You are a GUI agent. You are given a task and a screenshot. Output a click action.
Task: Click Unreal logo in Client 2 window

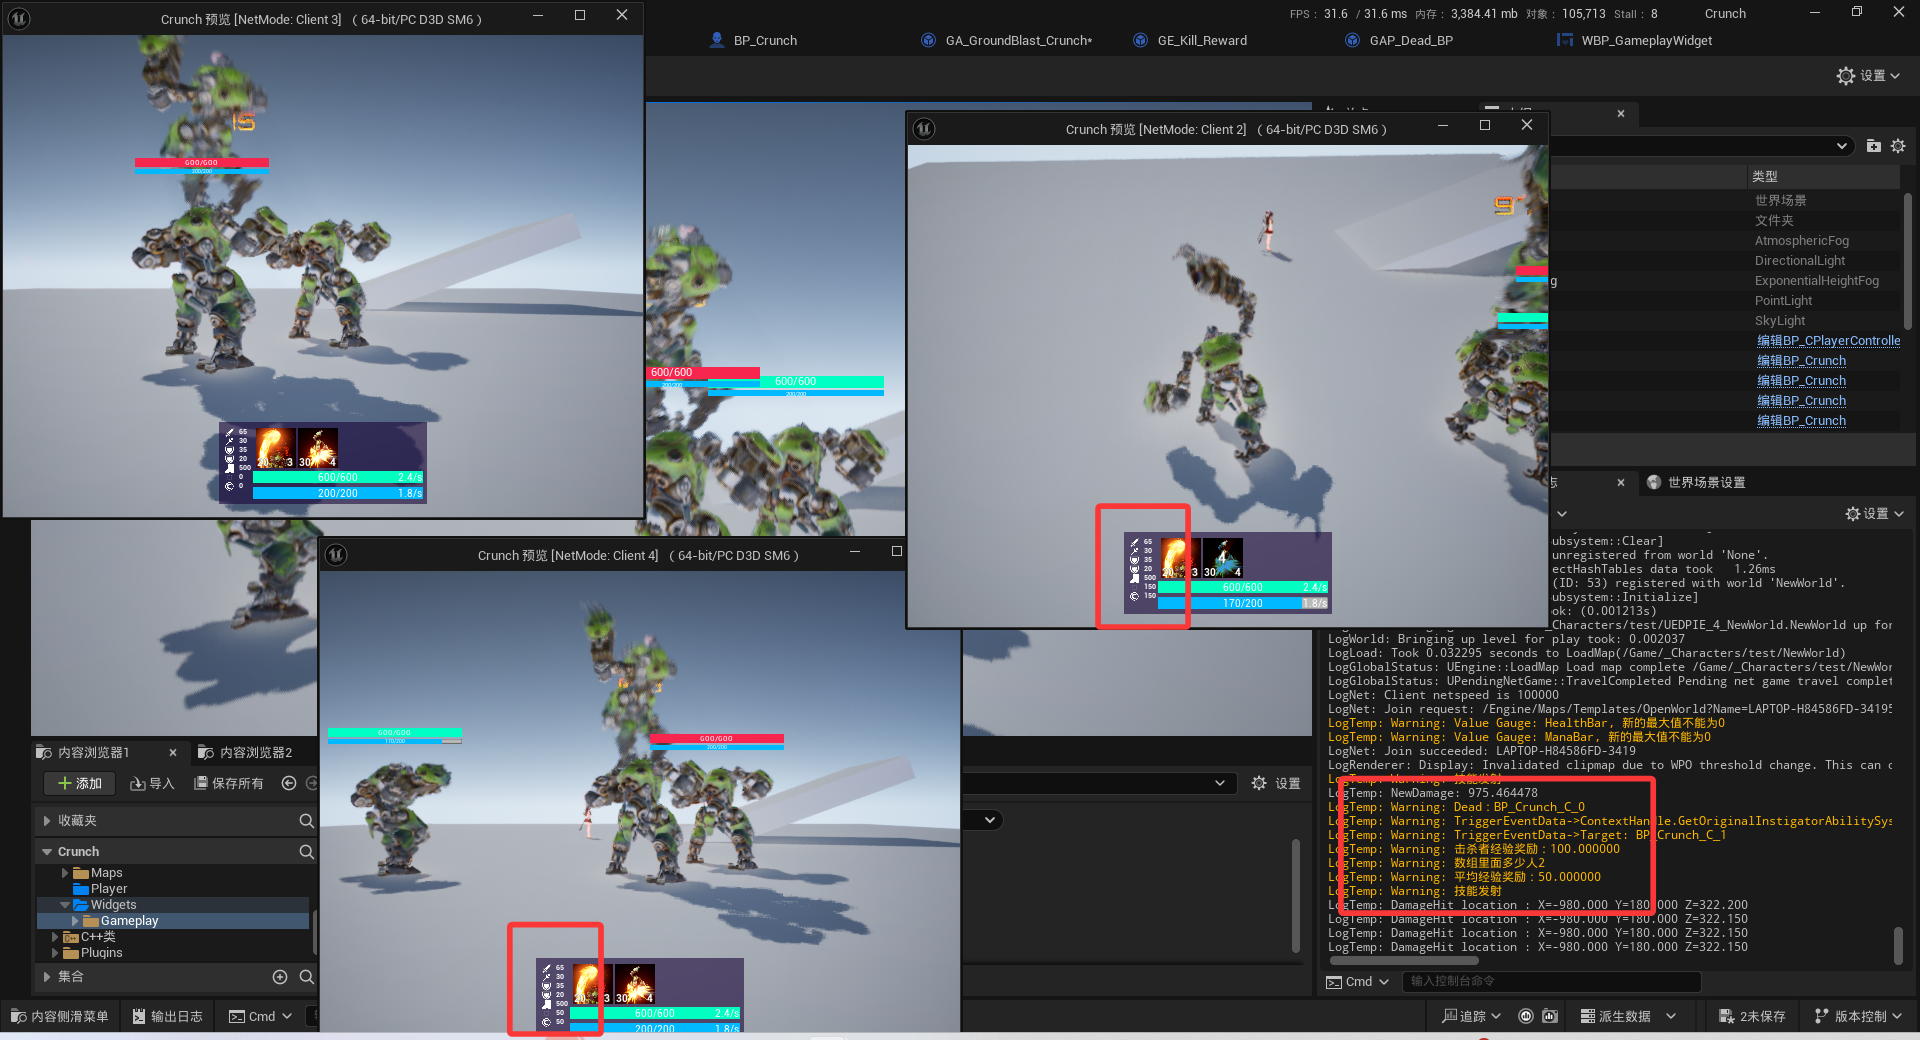tap(924, 128)
